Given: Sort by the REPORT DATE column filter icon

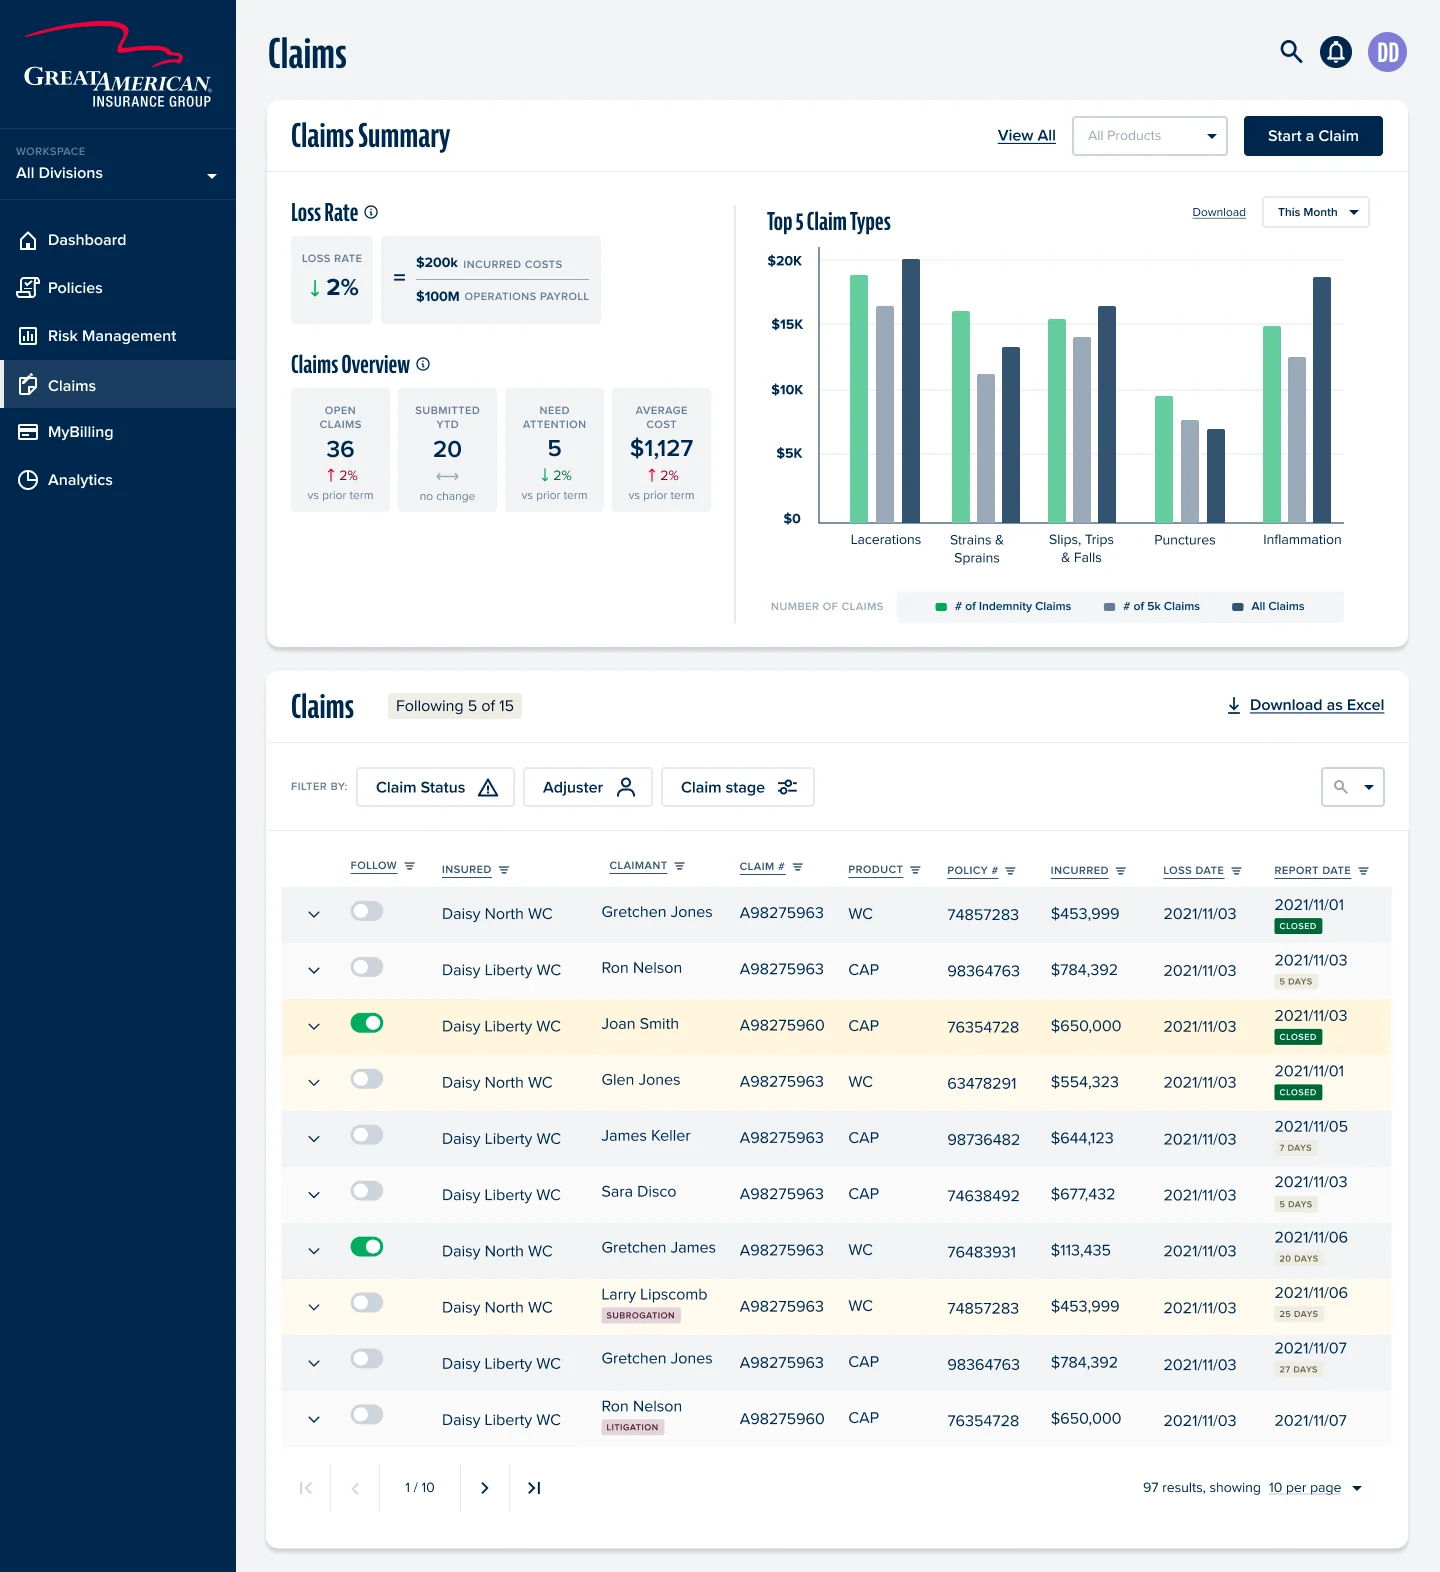Looking at the screenshot, I should pos(1364,871).
